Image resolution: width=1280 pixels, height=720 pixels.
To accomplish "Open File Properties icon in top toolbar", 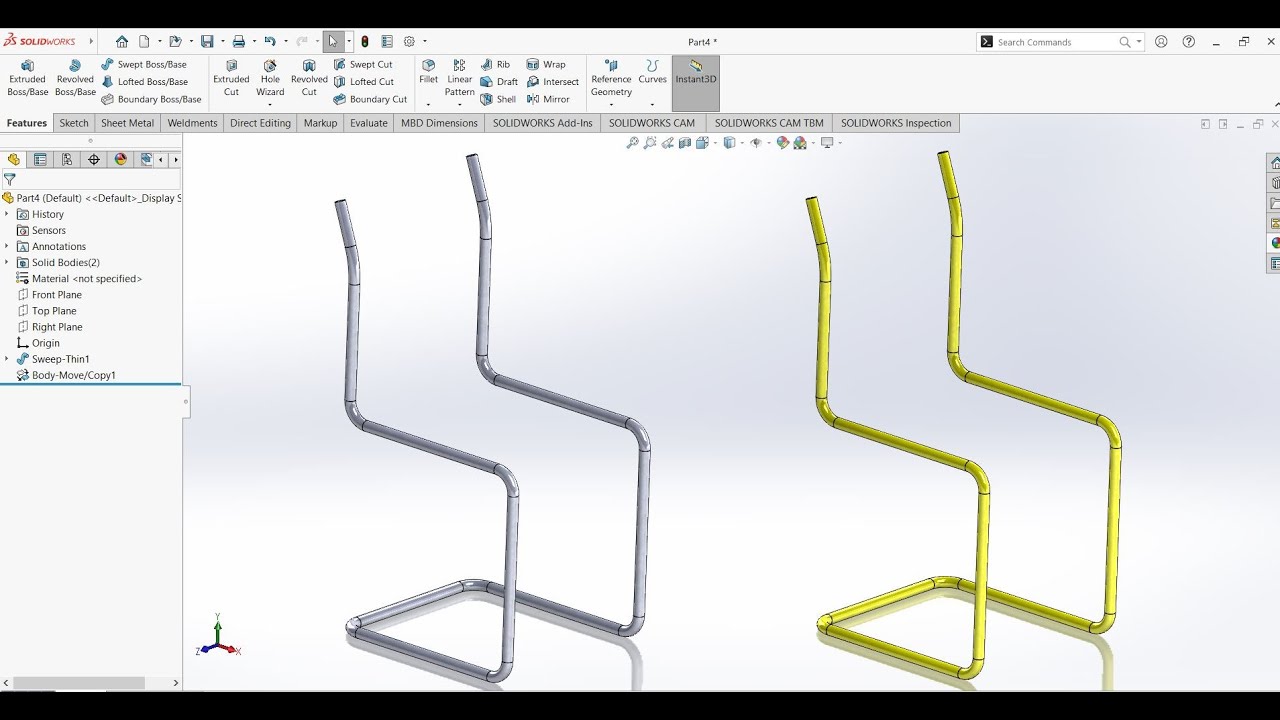I will 387,42.
